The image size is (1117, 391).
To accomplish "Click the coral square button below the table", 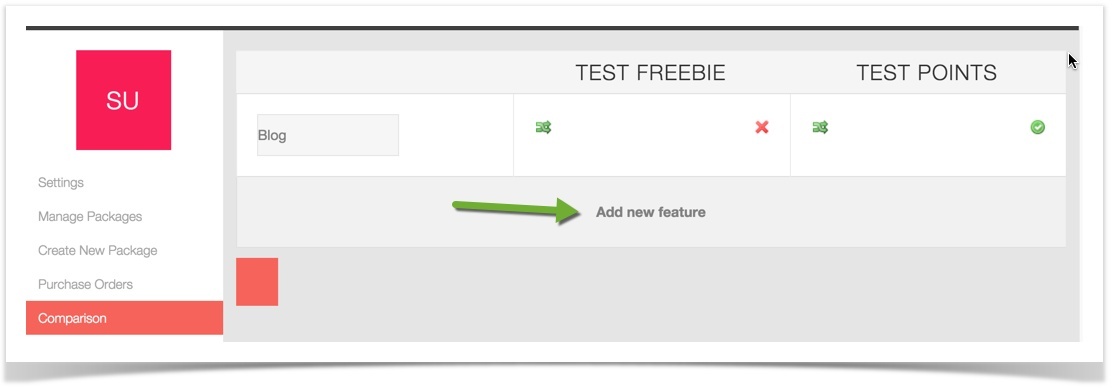I will click(x=257, y=282).
